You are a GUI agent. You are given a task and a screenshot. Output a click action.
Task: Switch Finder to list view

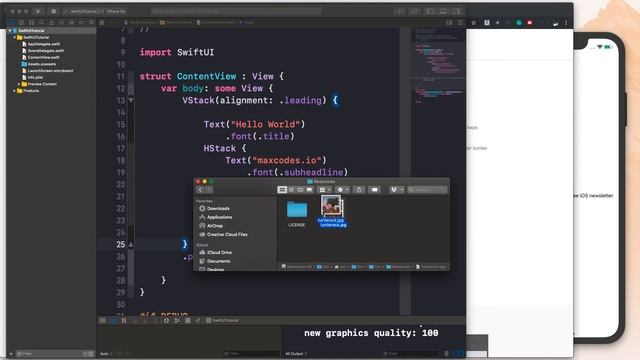coord(291,190)
